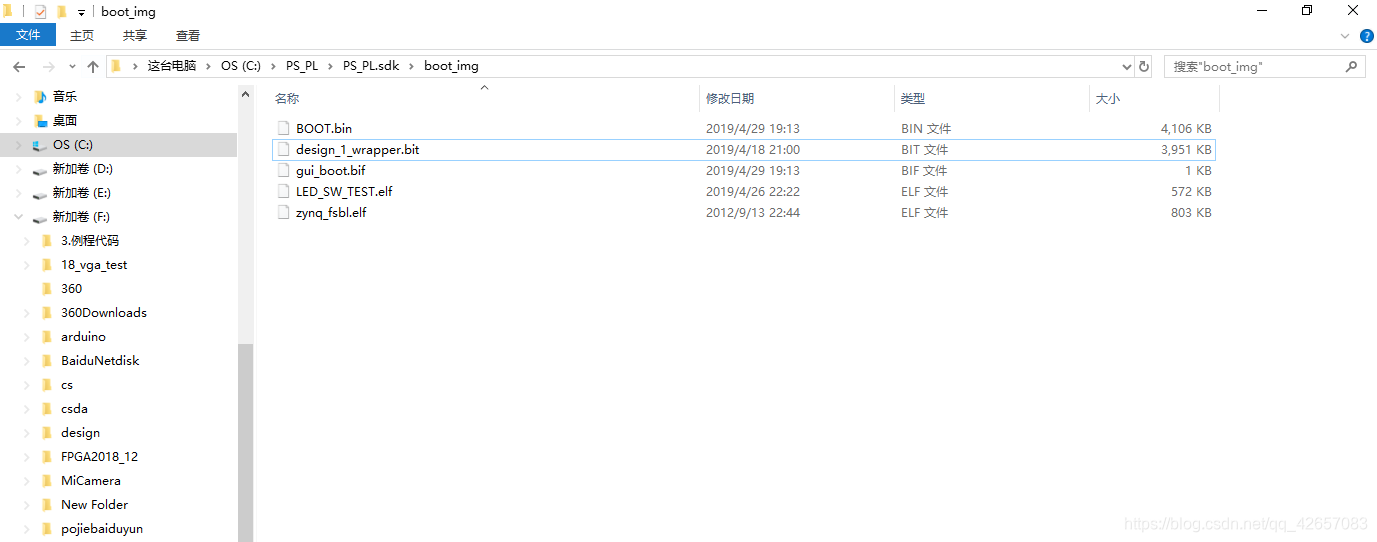This screenshot has width=1377, height=542.
Task: Expand the 桌面 tree node
Action: click(x=19, y=121)
